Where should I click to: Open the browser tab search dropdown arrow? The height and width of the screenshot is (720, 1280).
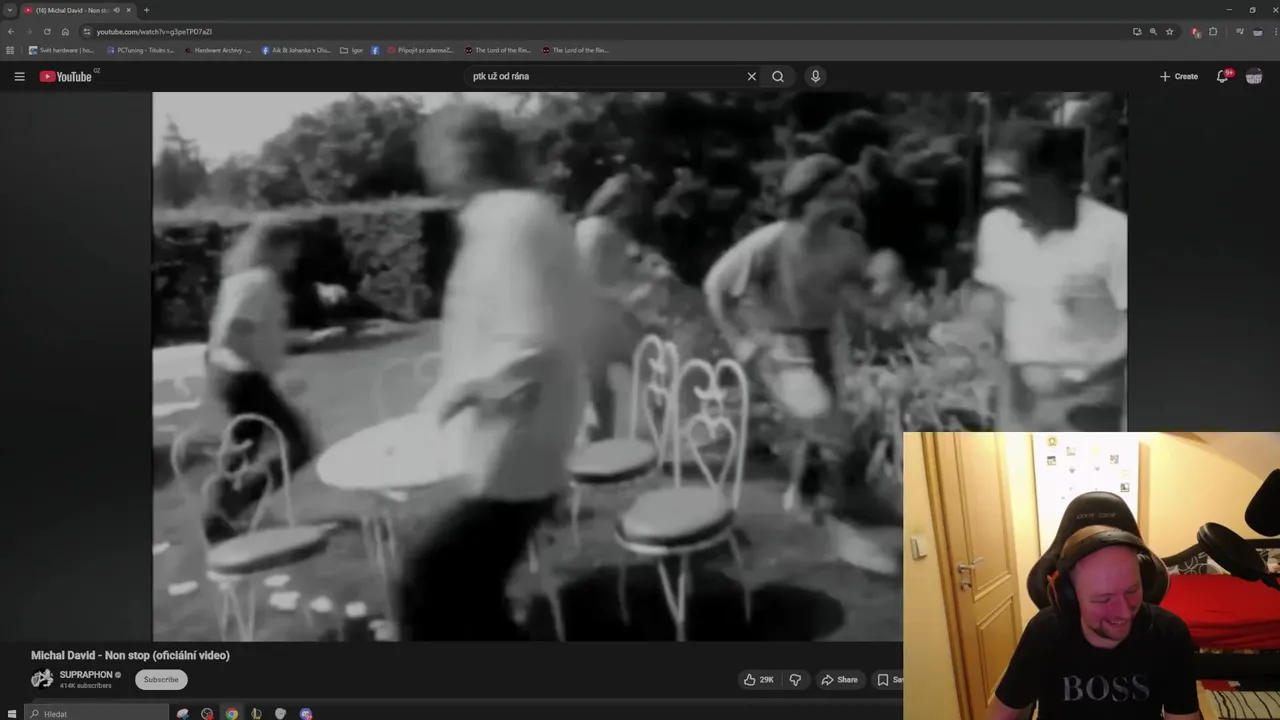coord(10,10)
